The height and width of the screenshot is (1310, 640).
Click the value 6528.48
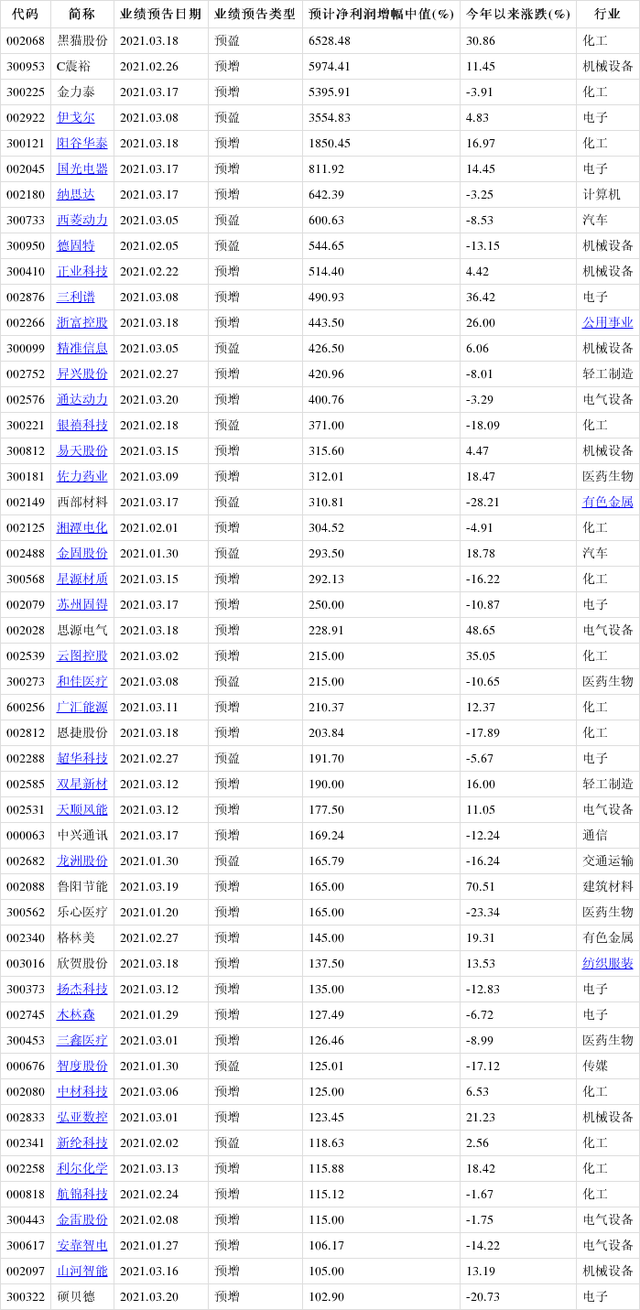coord(330,41)
